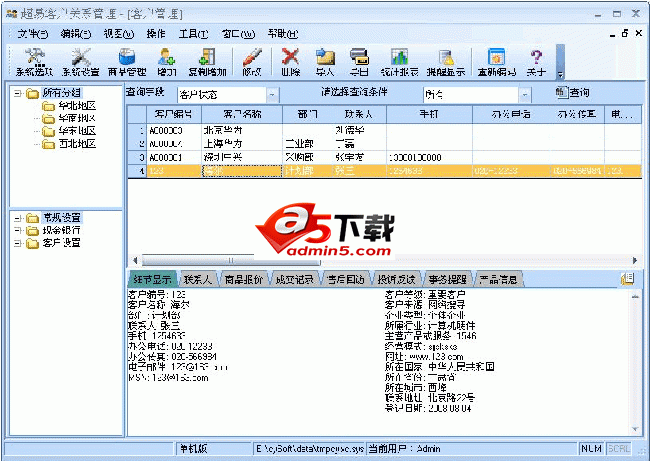Click 客户编号 column header
650x461 pixels.
[174, 114]
